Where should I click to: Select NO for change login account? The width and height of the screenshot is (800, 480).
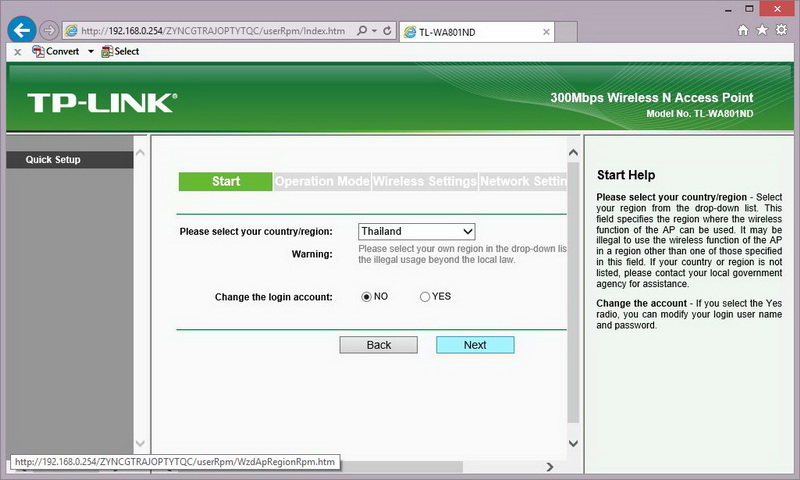366,297
